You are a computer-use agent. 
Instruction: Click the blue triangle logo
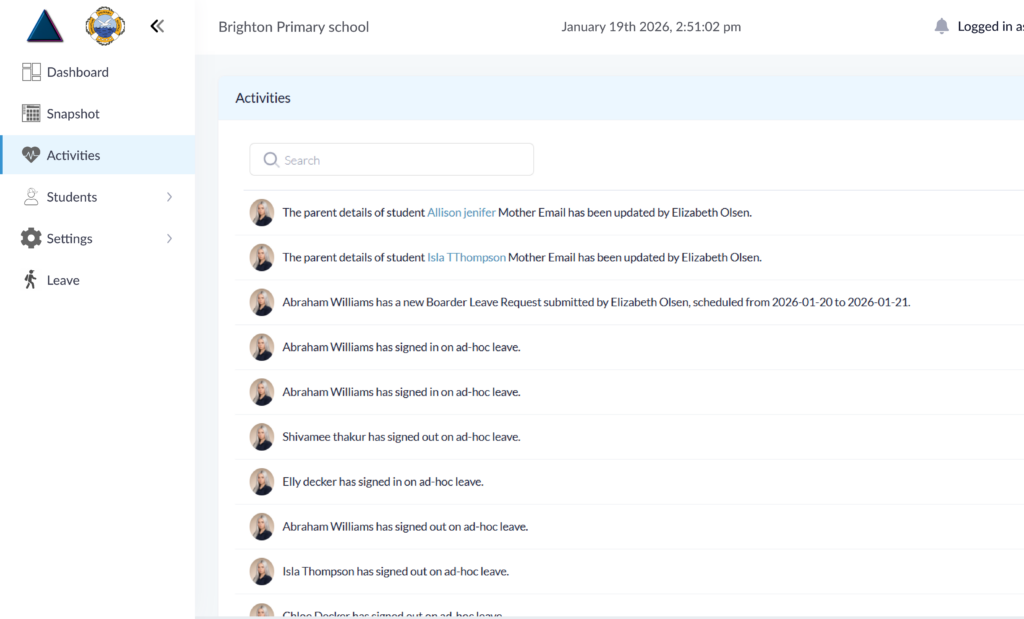46,26
